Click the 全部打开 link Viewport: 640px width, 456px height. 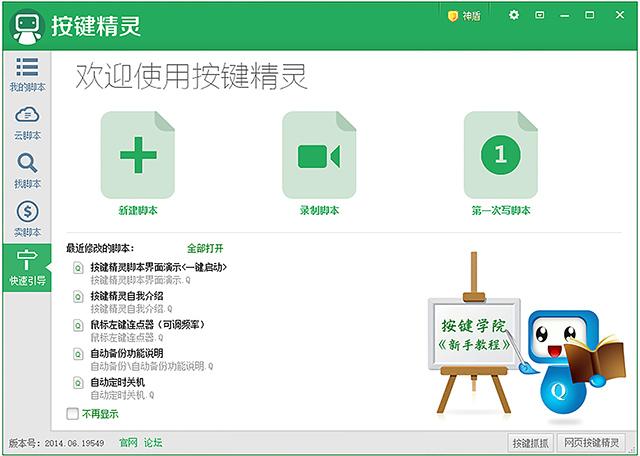(x=205, y=248)
